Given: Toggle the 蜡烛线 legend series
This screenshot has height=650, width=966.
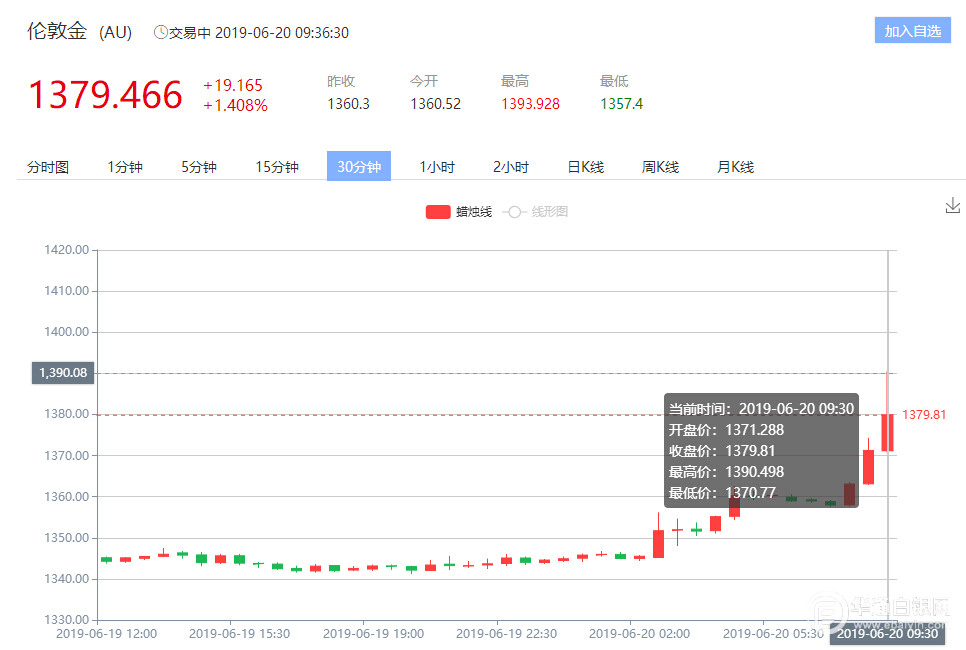Looking at the screenshot, I should [459, 212].
